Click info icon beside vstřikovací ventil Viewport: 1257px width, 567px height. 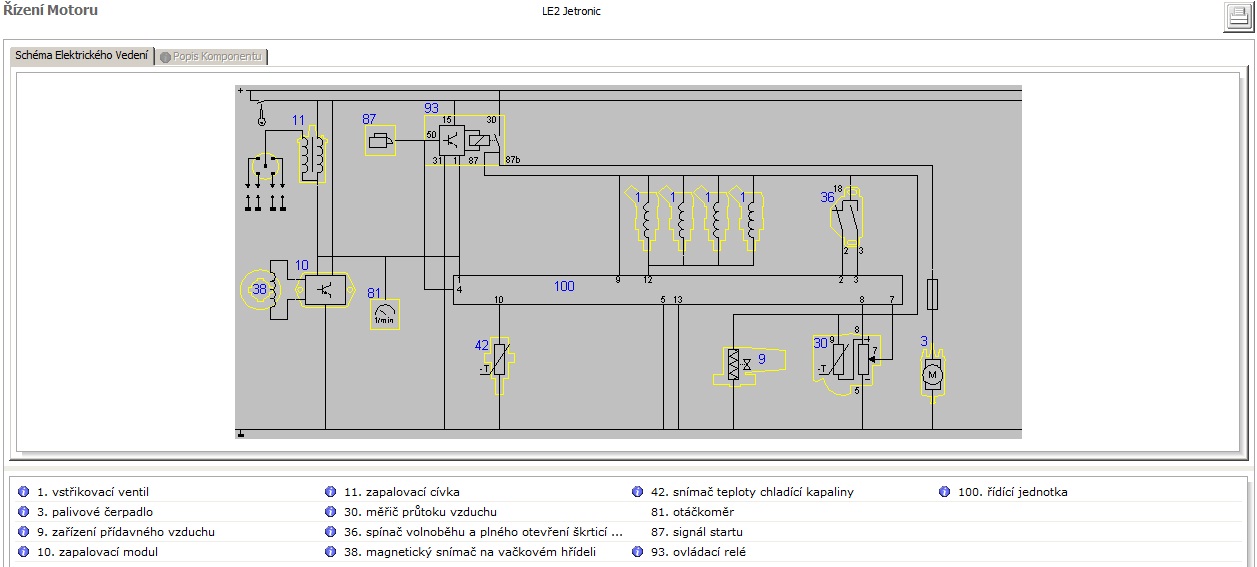(23, 492)
